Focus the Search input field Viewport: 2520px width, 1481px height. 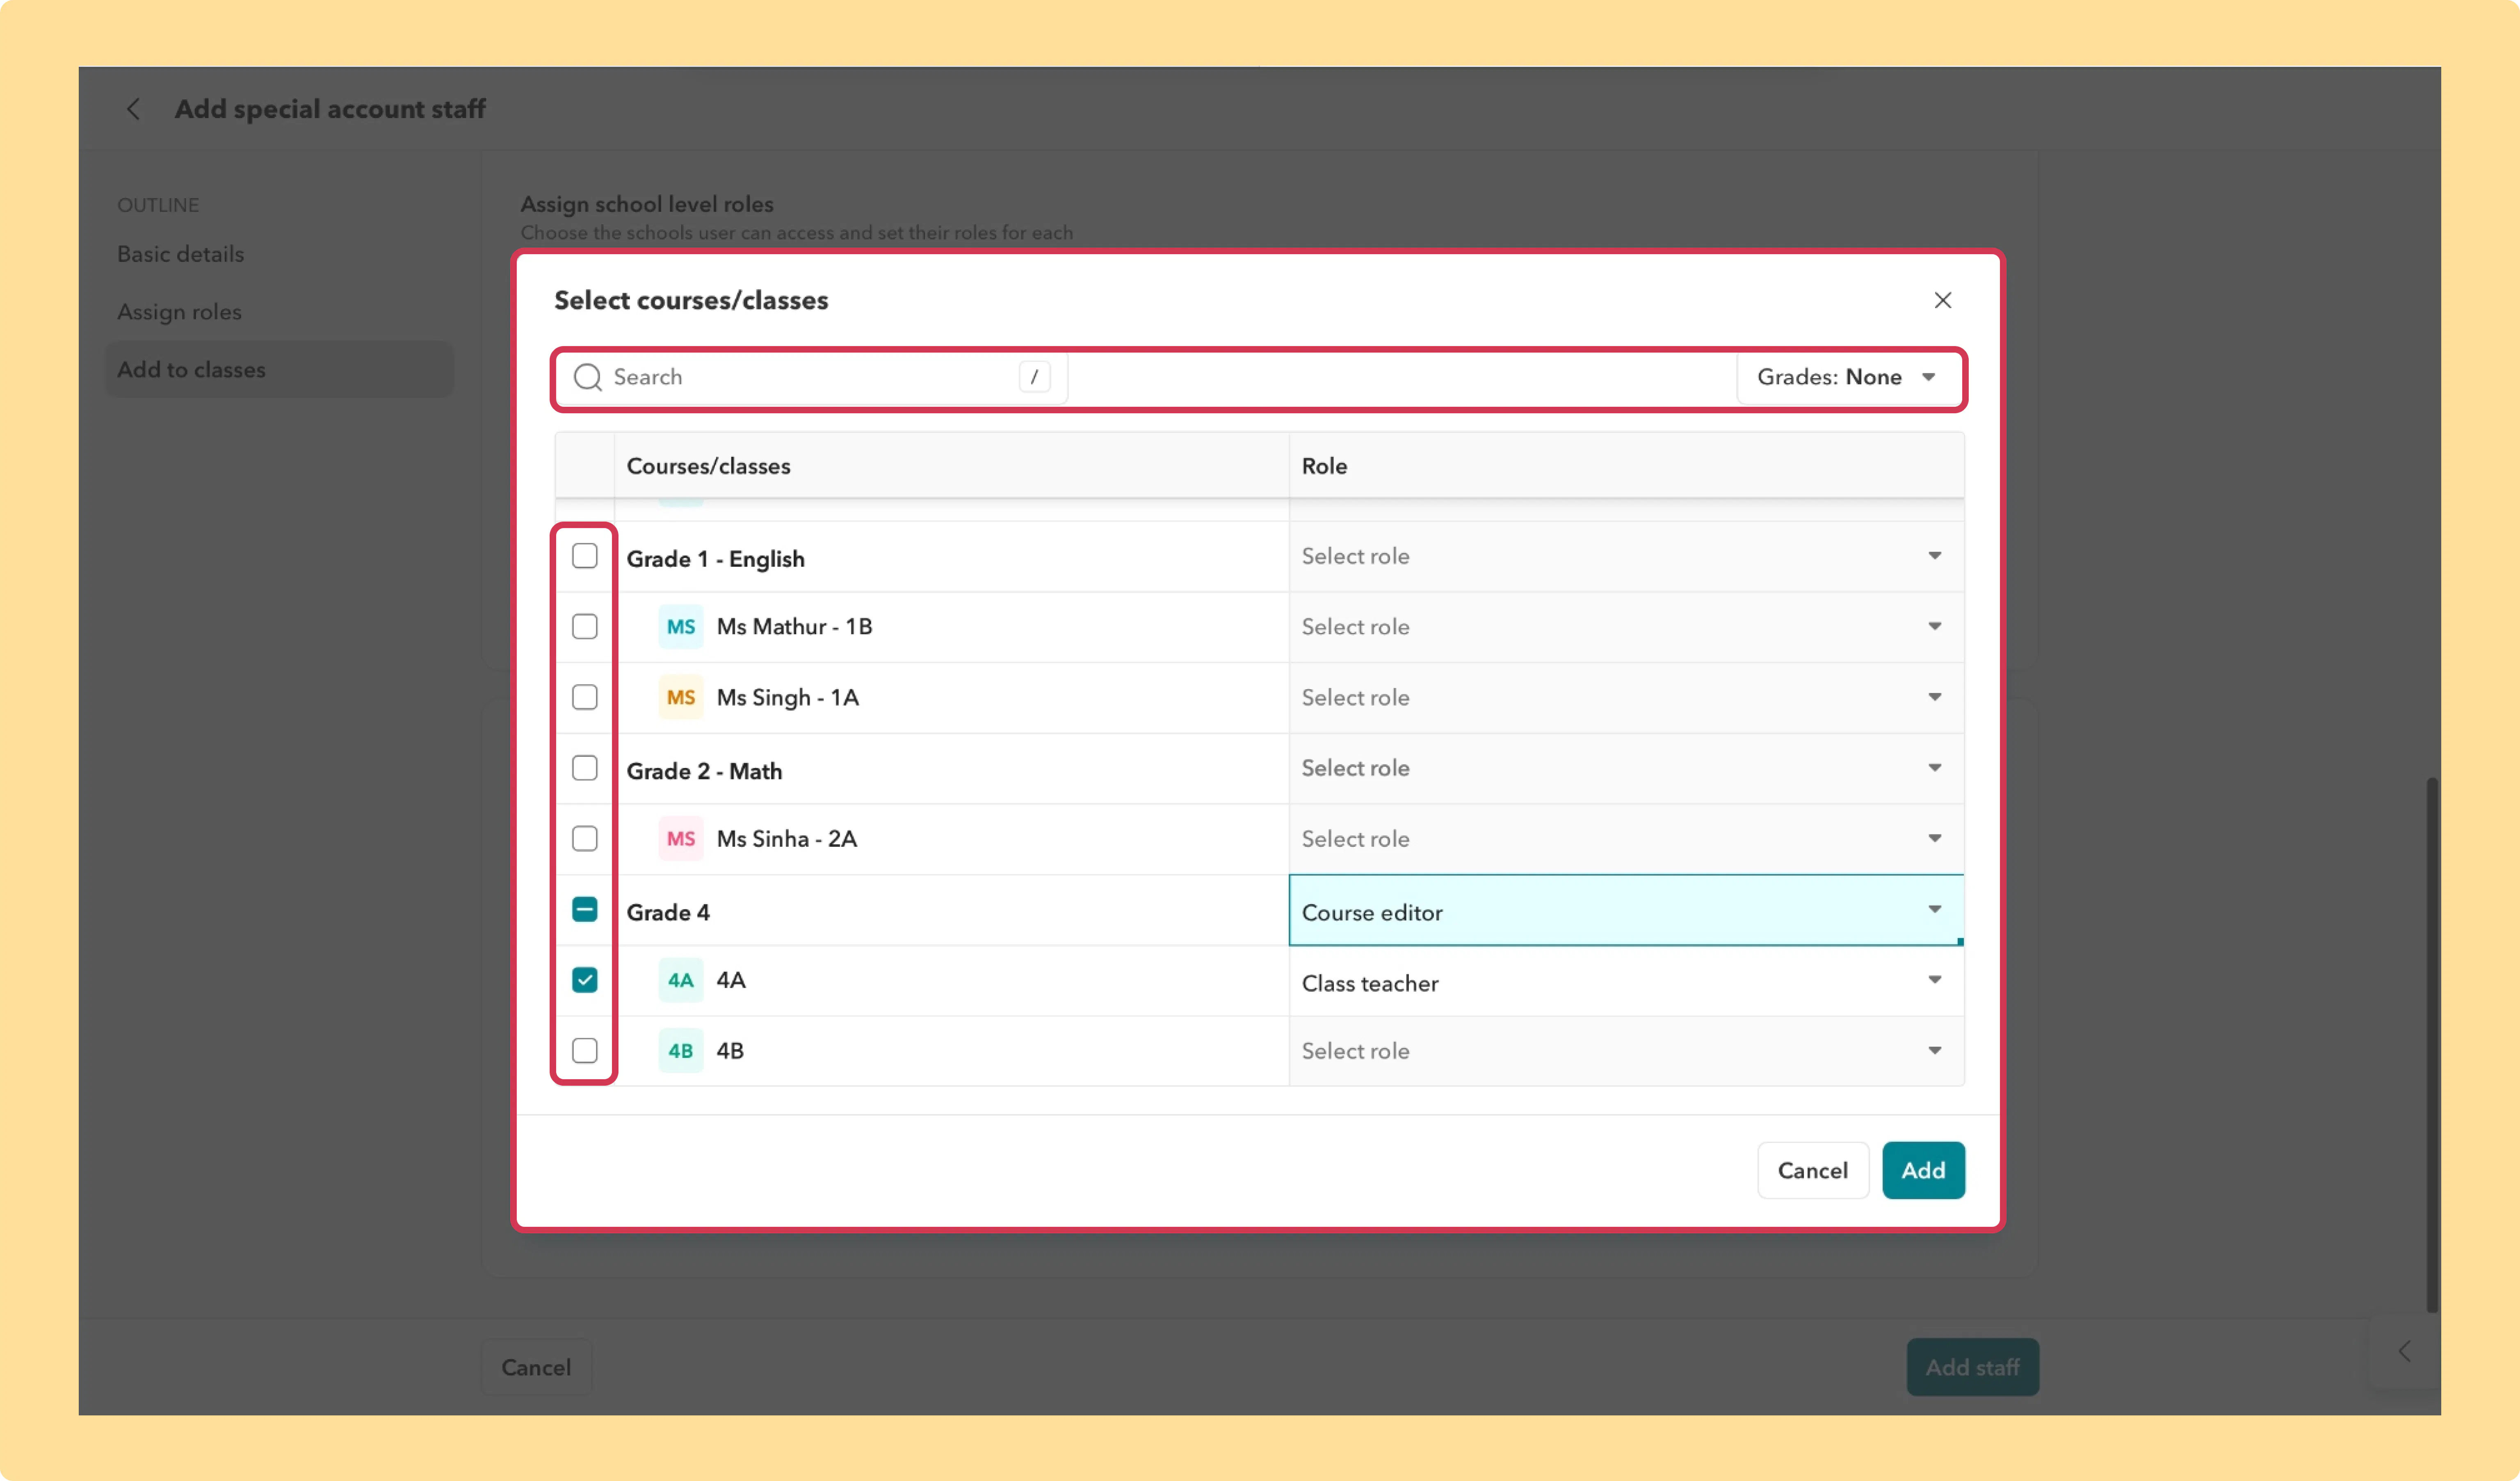pos(811,377)
